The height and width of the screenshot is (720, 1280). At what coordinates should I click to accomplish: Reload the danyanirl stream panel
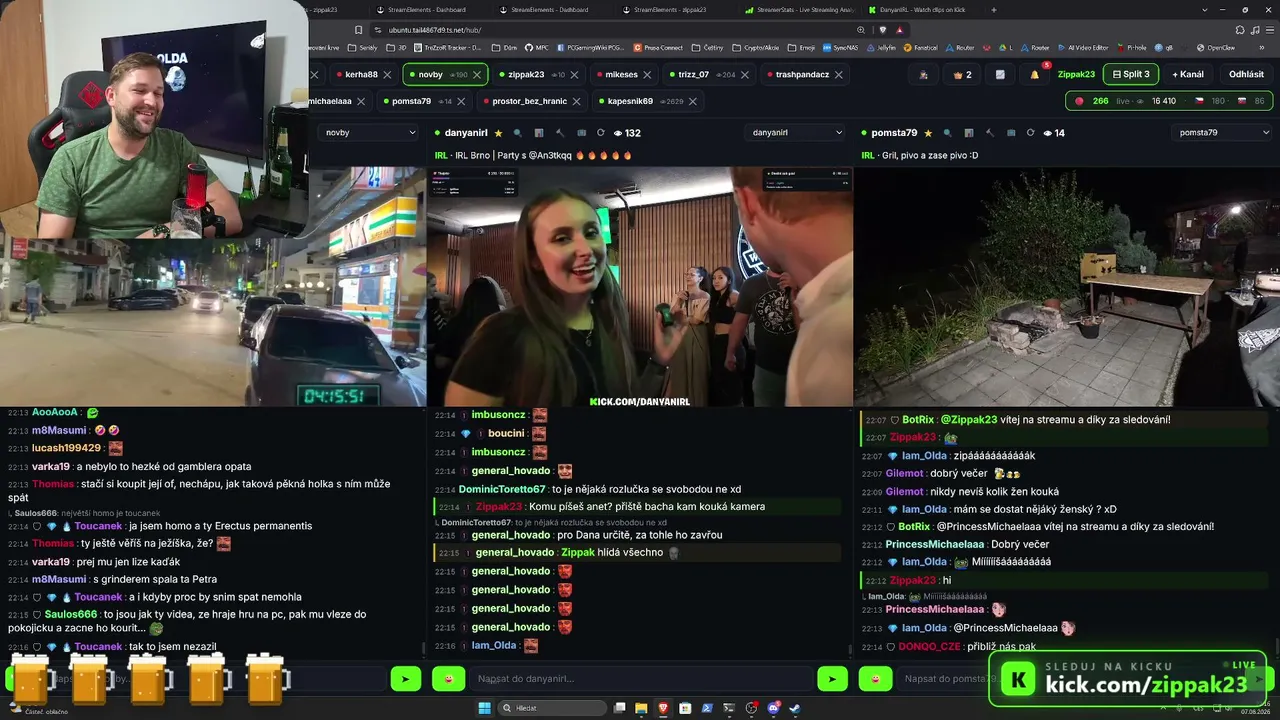600,133
